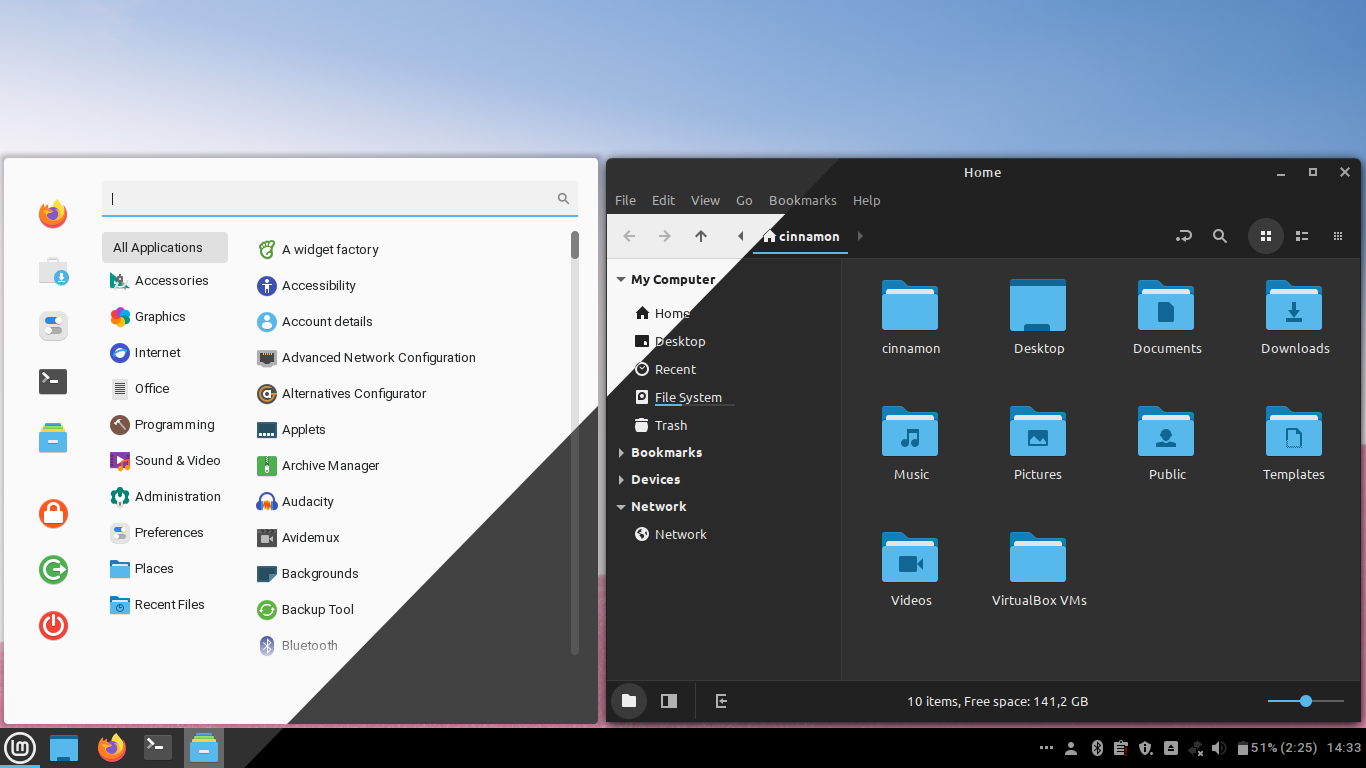Click the cinnamon path bar button

pos(801,237)
